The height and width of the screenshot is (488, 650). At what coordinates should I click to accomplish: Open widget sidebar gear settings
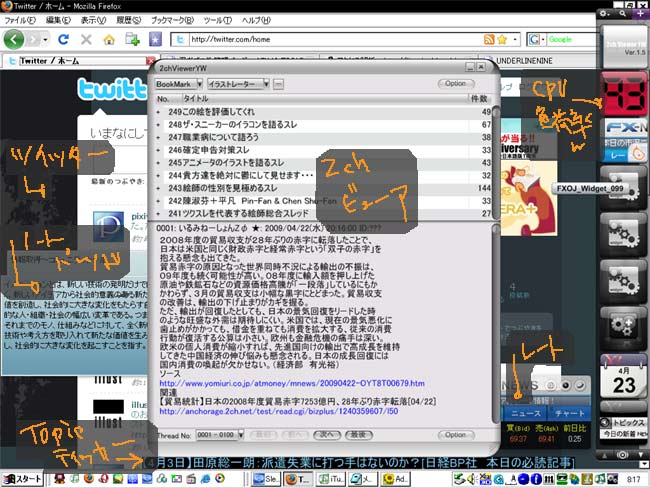tap(604, 14)
